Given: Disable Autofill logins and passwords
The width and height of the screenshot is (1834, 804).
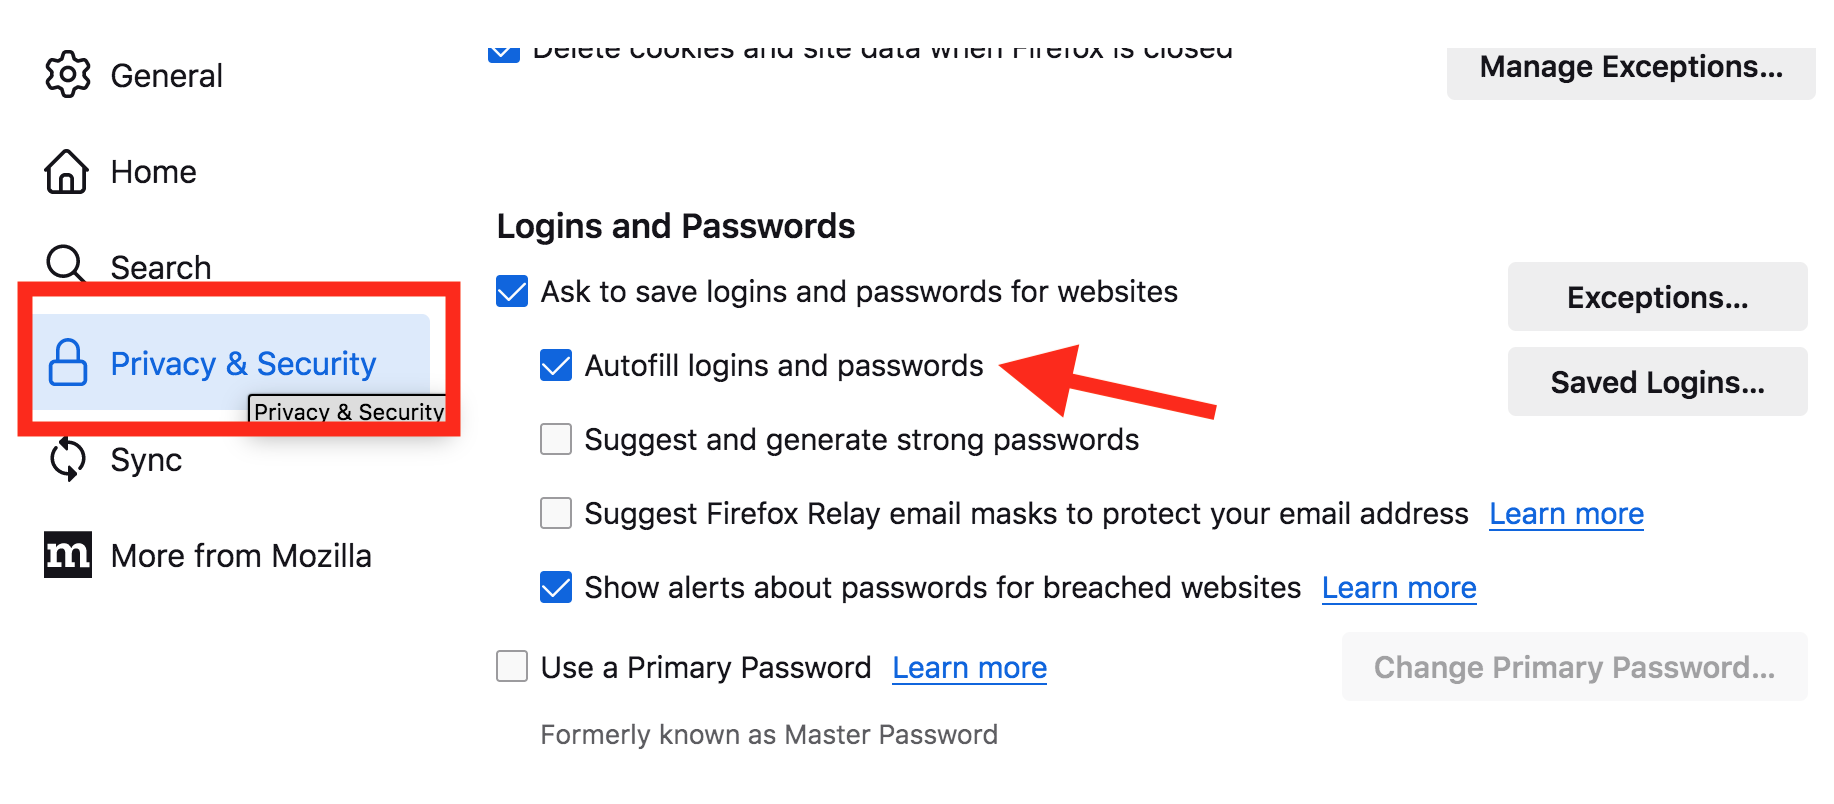Looking at the screenshot, I should (556, 365).
